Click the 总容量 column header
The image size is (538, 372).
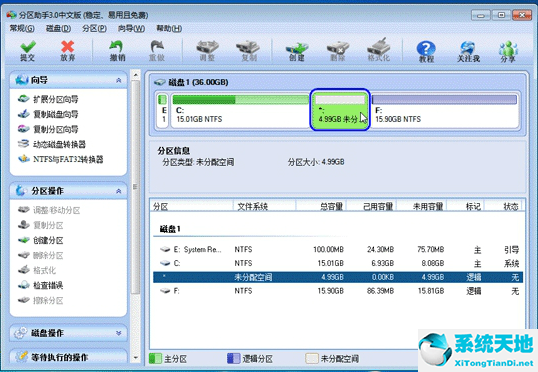(321, 206)
